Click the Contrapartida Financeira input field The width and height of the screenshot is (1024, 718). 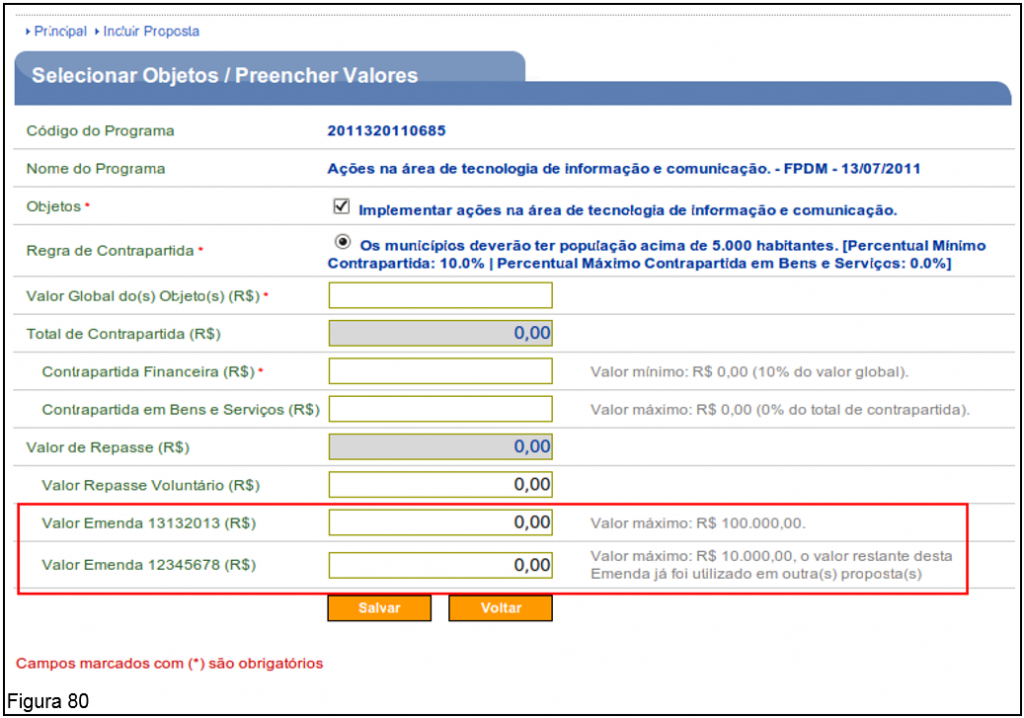(440, 371)
